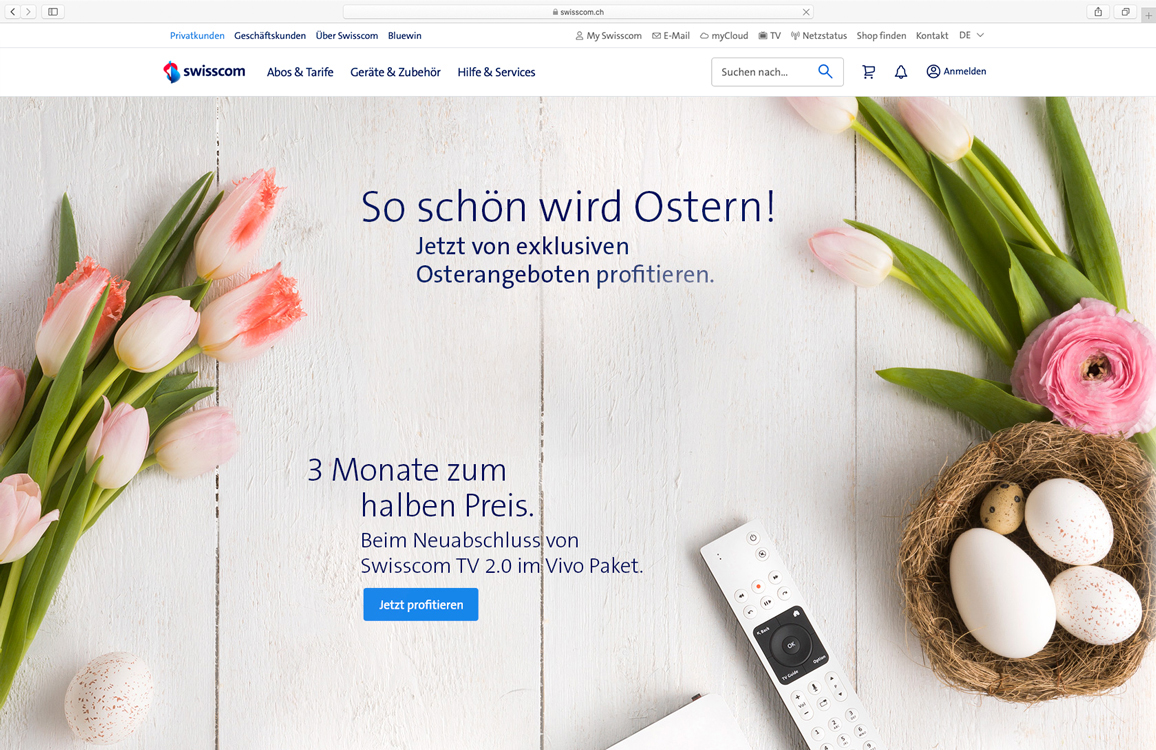Switch to the Geschäftskunden tab
This screenshot has height=750, width=1156.
pyautogui.click(x=270, y=35)
